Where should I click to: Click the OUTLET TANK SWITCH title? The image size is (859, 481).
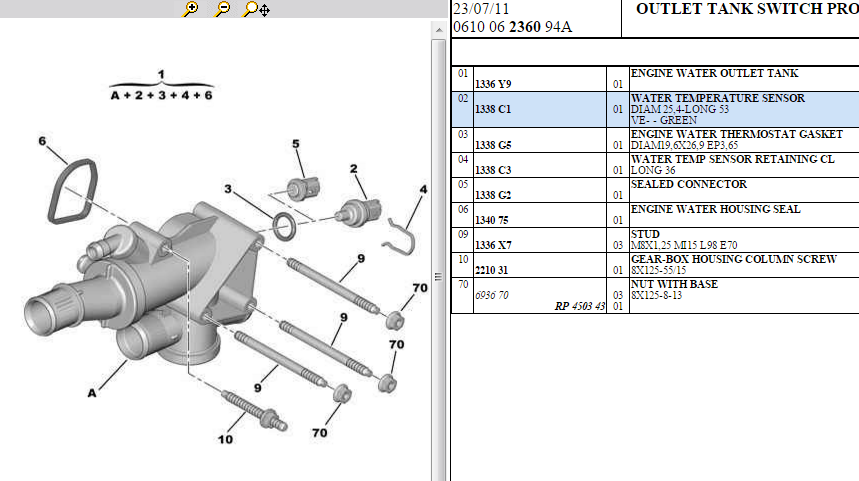(x=747, y=9)
